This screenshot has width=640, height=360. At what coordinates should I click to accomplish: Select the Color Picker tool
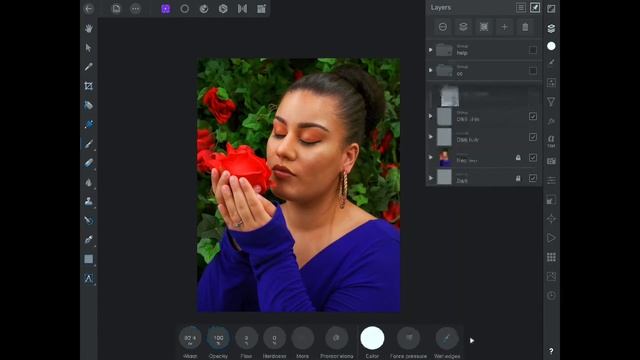(89, 67)
